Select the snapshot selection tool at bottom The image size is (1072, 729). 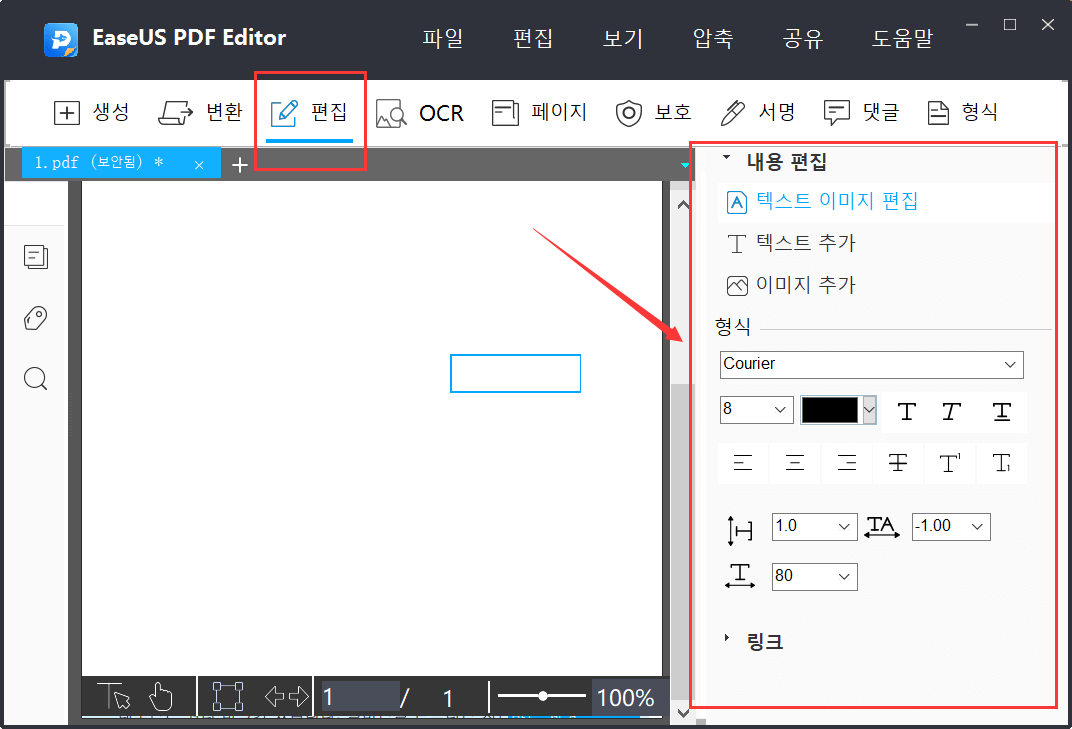coord(227,697)
